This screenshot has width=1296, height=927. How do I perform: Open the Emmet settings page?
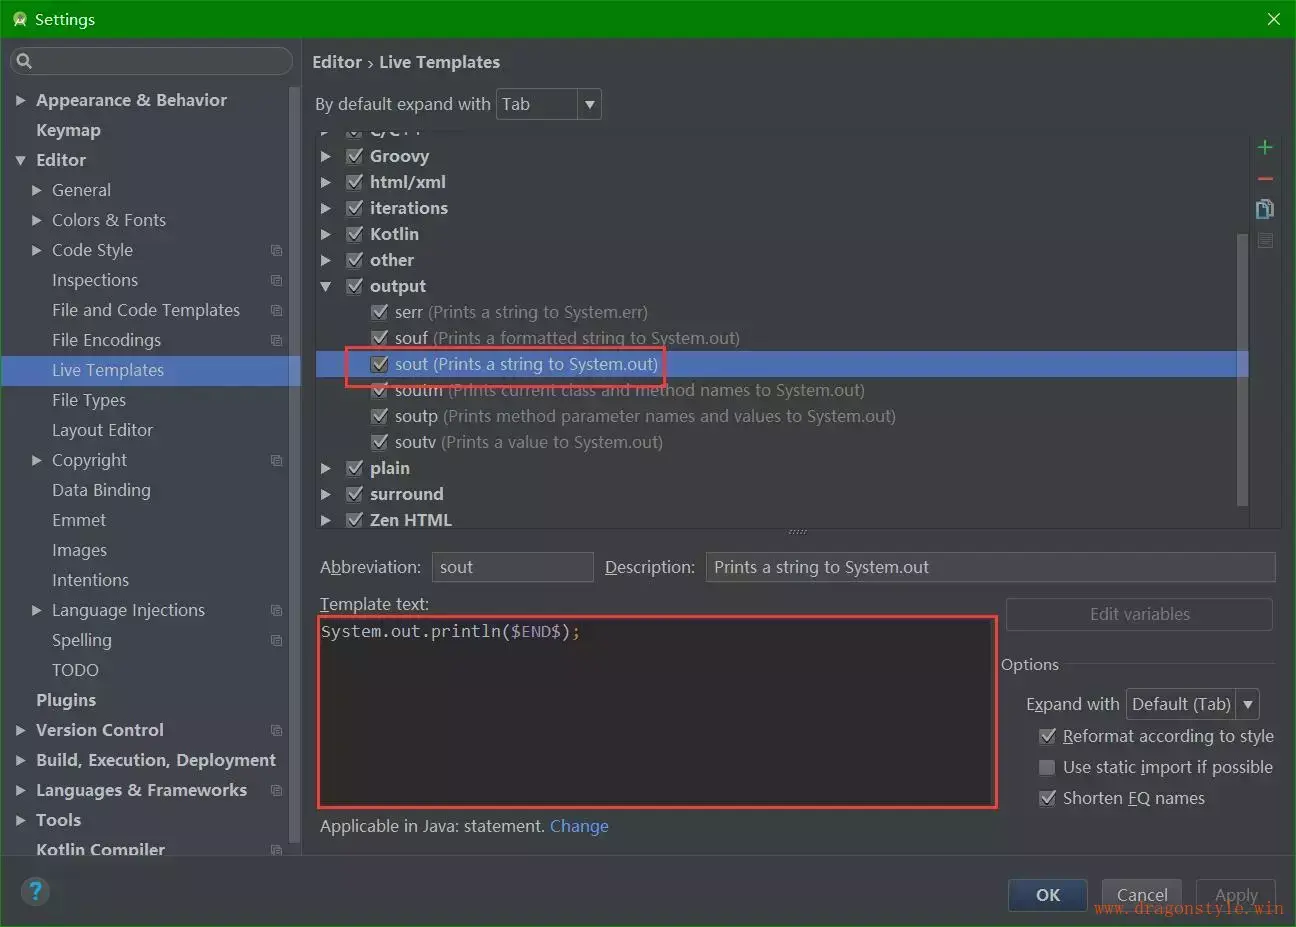tap(79, 520)
